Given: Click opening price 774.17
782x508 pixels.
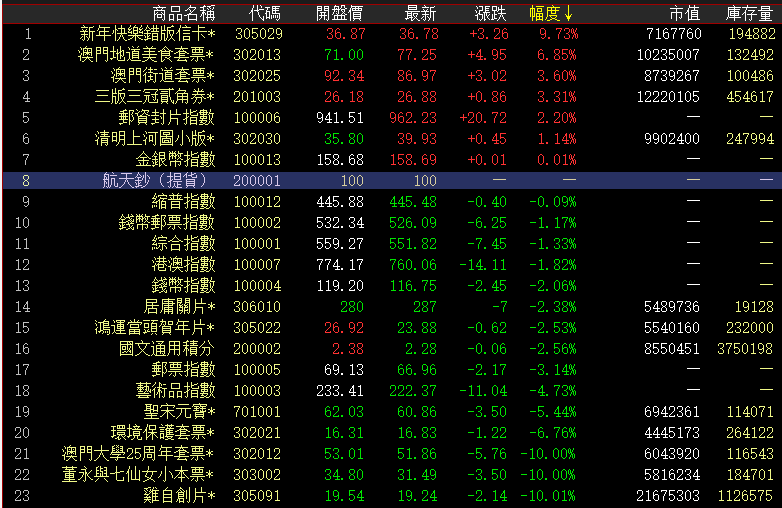Looking at the screenshot, I should (340, 265).
